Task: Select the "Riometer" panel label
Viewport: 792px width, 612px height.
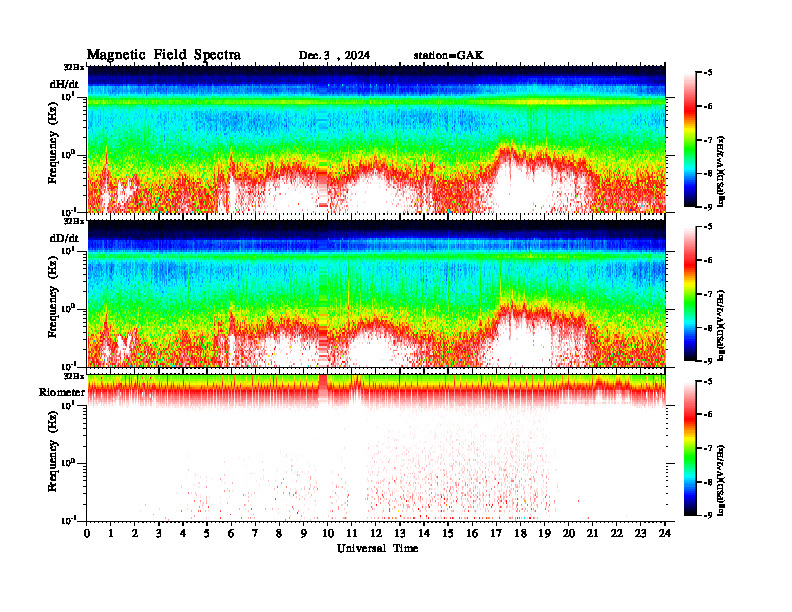Action: [62, 392]
